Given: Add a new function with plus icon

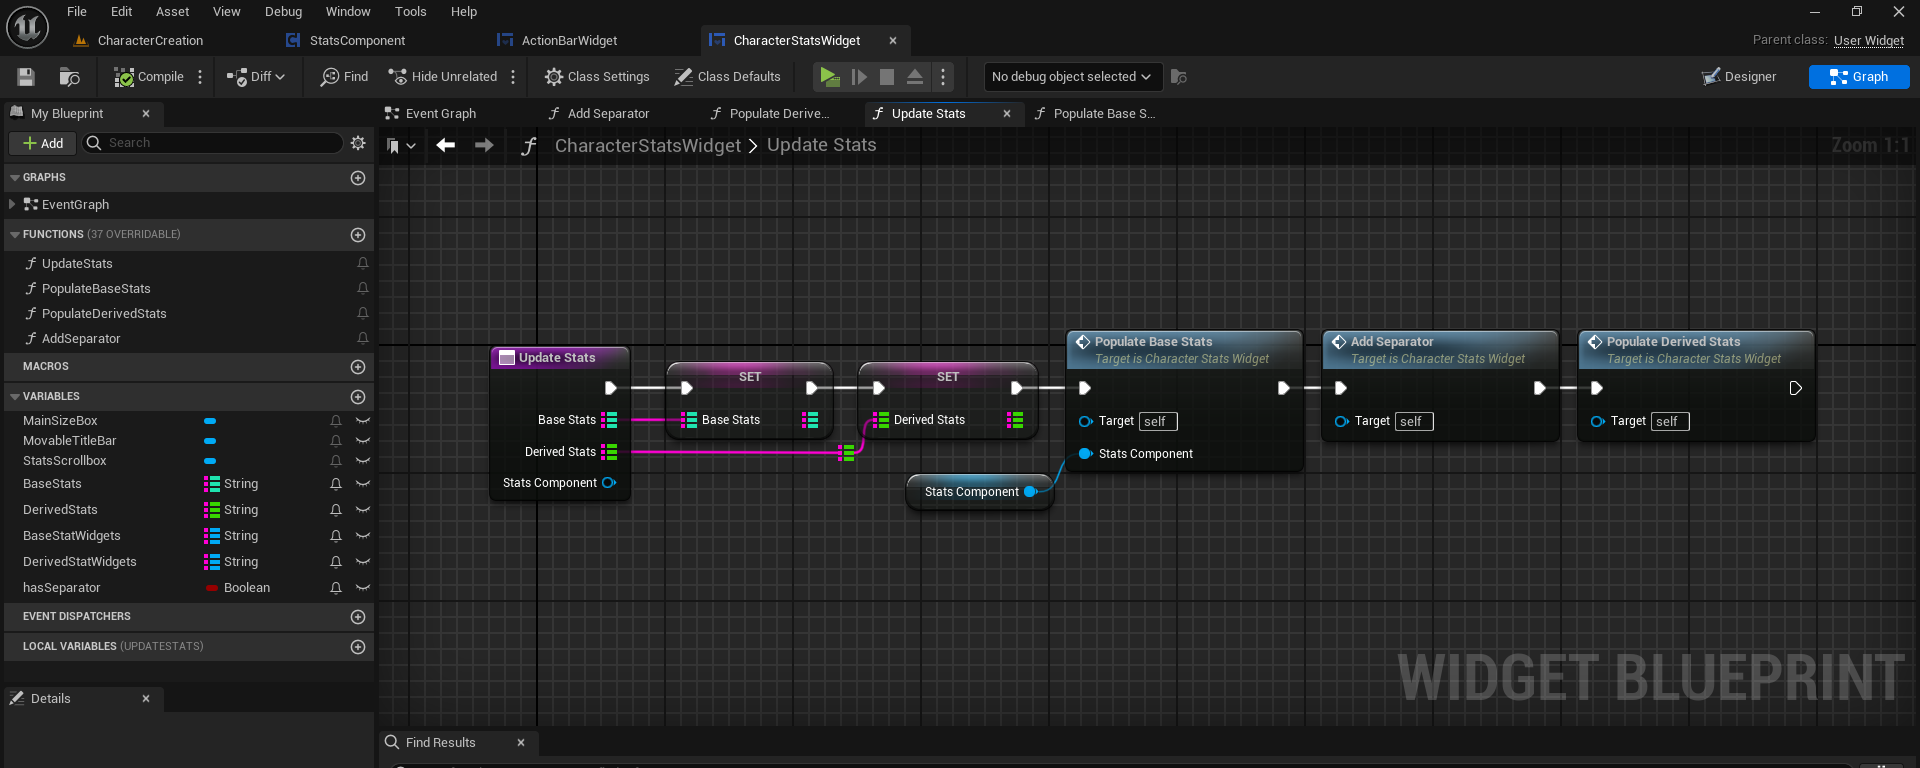Looking at the screenshot, I should tap(358, 235).
